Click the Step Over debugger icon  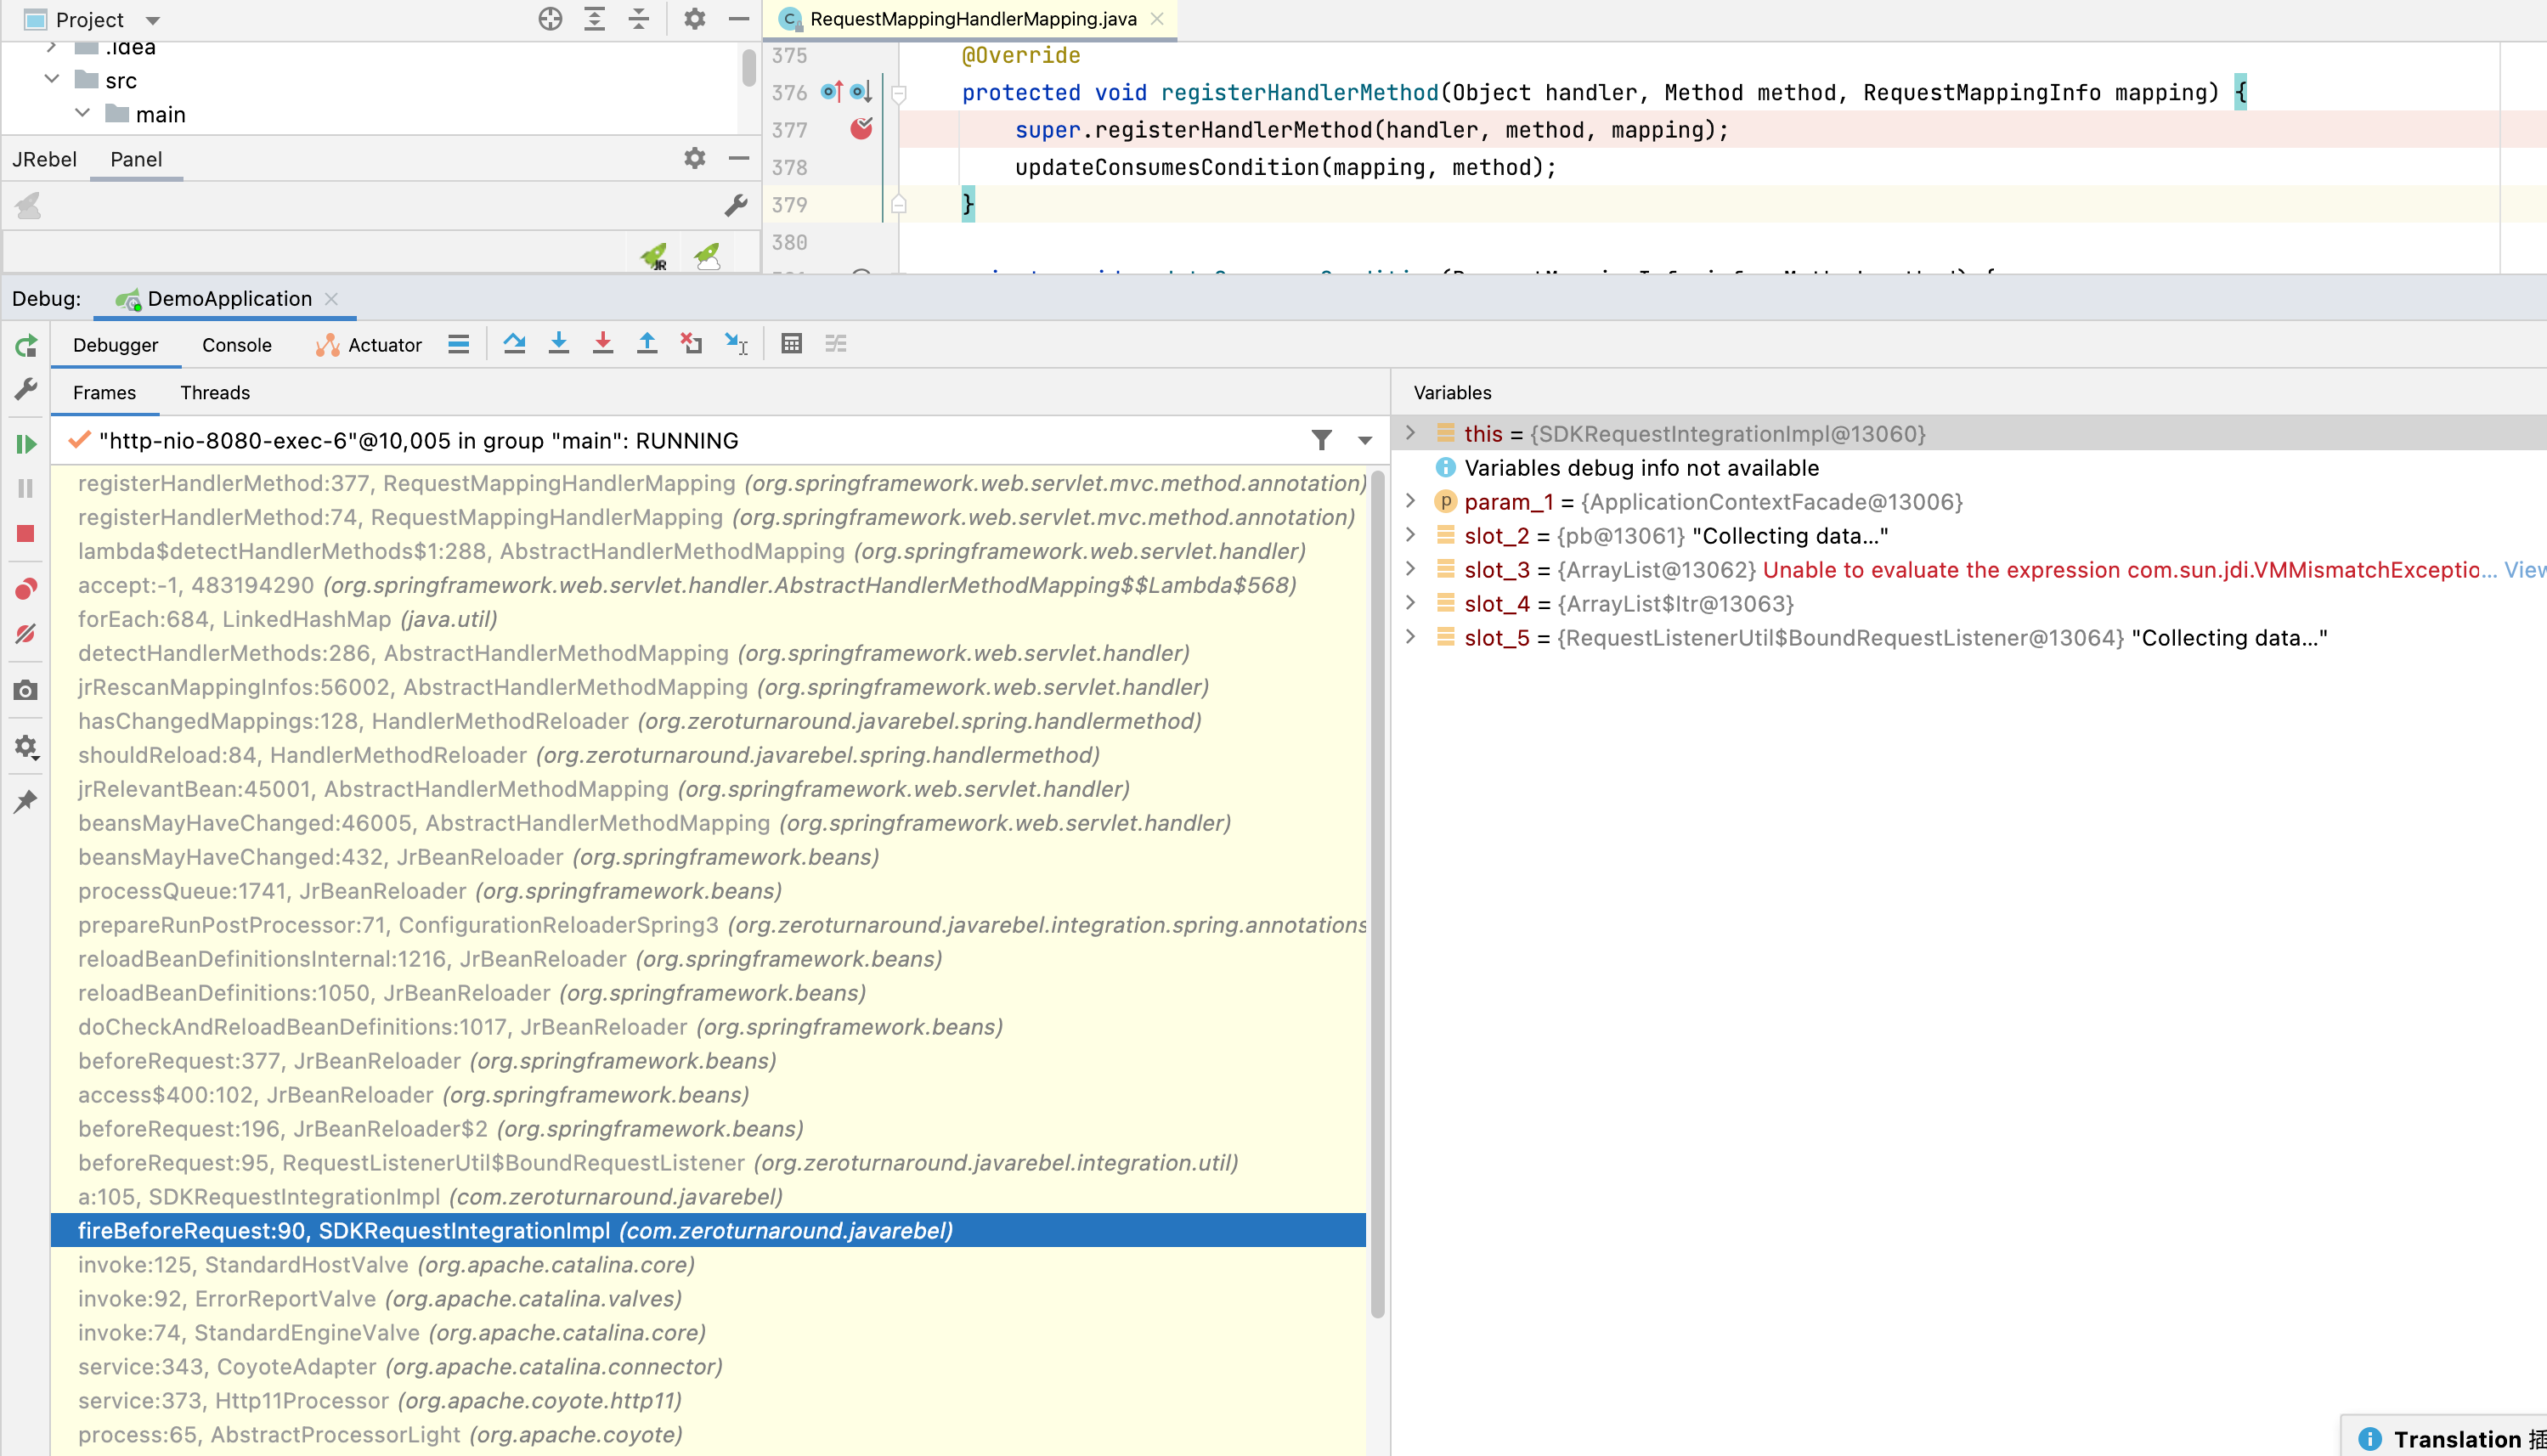coord(514,344)
